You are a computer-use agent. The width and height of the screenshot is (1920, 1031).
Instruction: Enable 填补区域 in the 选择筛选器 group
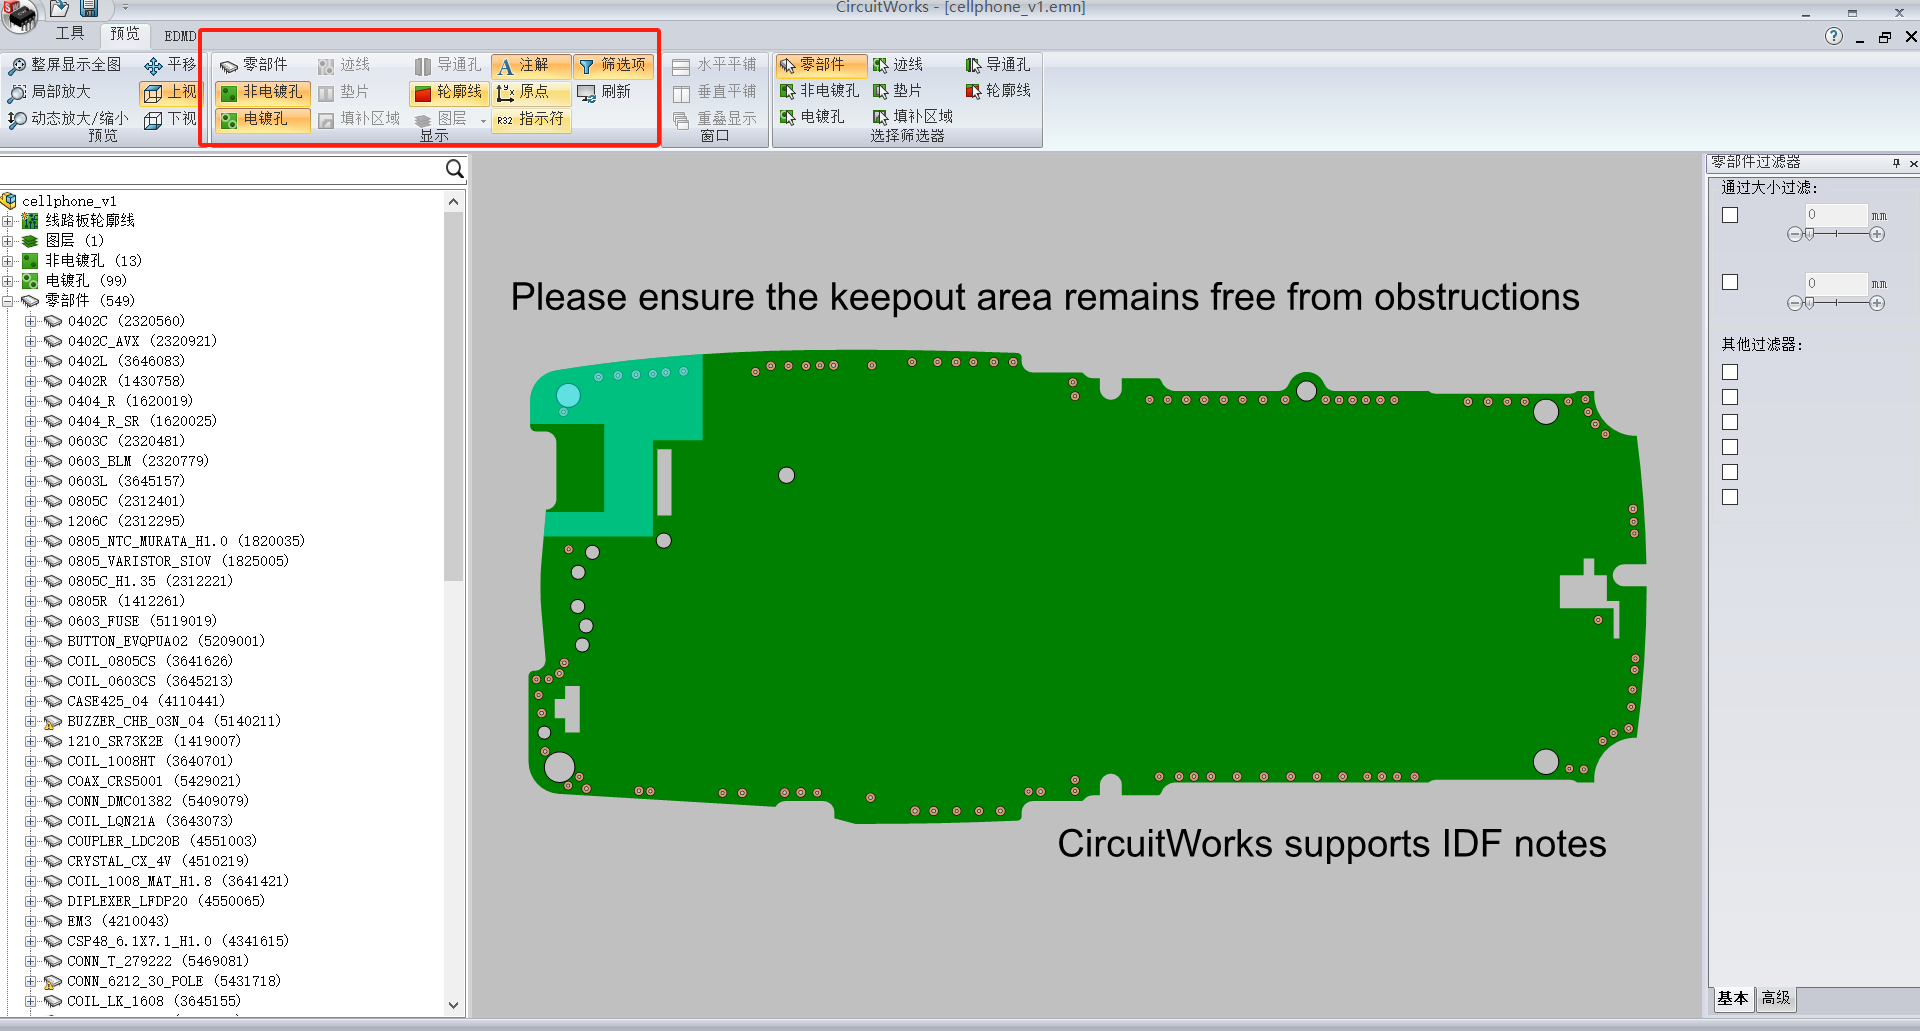coord(913,117)
